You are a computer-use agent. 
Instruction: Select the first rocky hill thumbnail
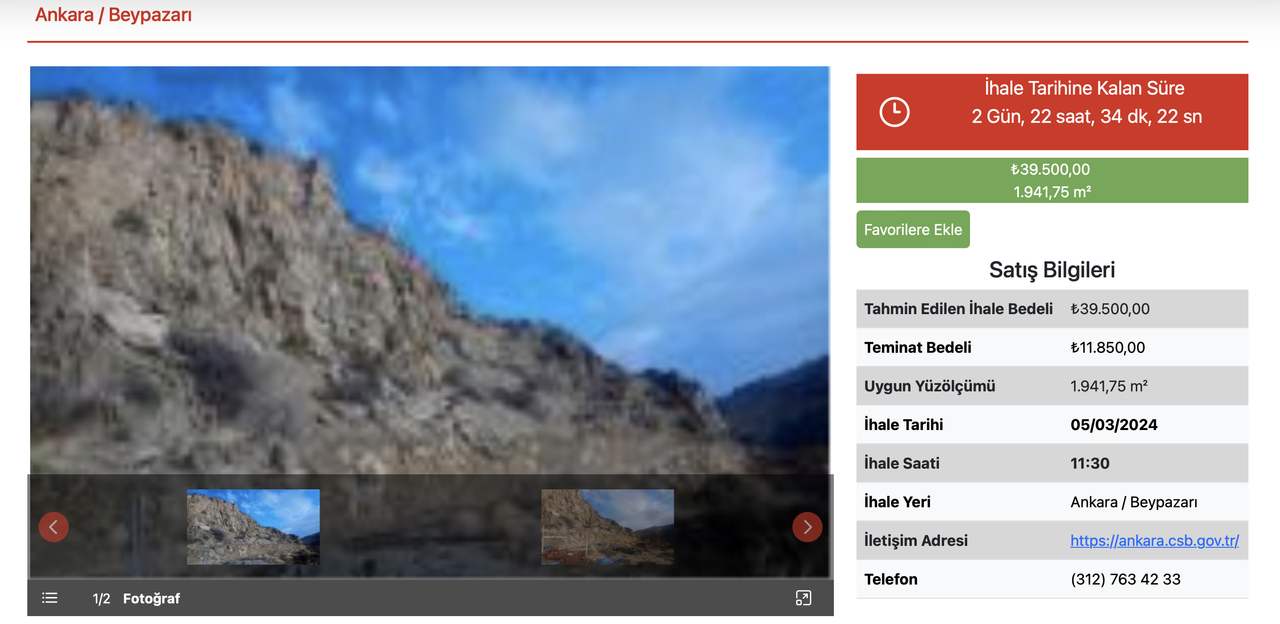[253, 527]
